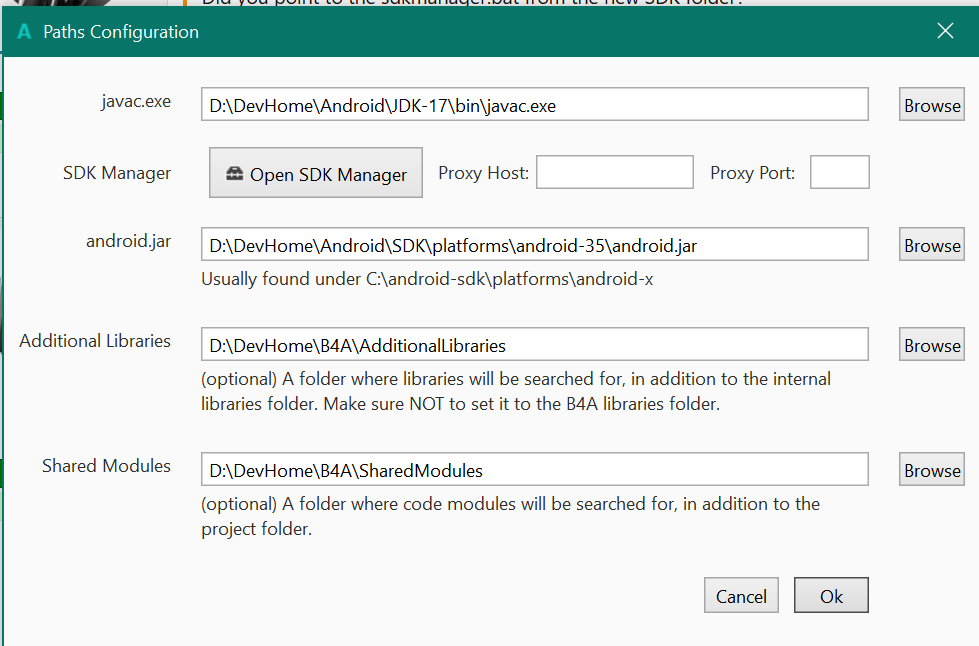The height and width of the screenshot is (646, 979).
Task: Click the 'Shared Modules' label
Action: 106,466
